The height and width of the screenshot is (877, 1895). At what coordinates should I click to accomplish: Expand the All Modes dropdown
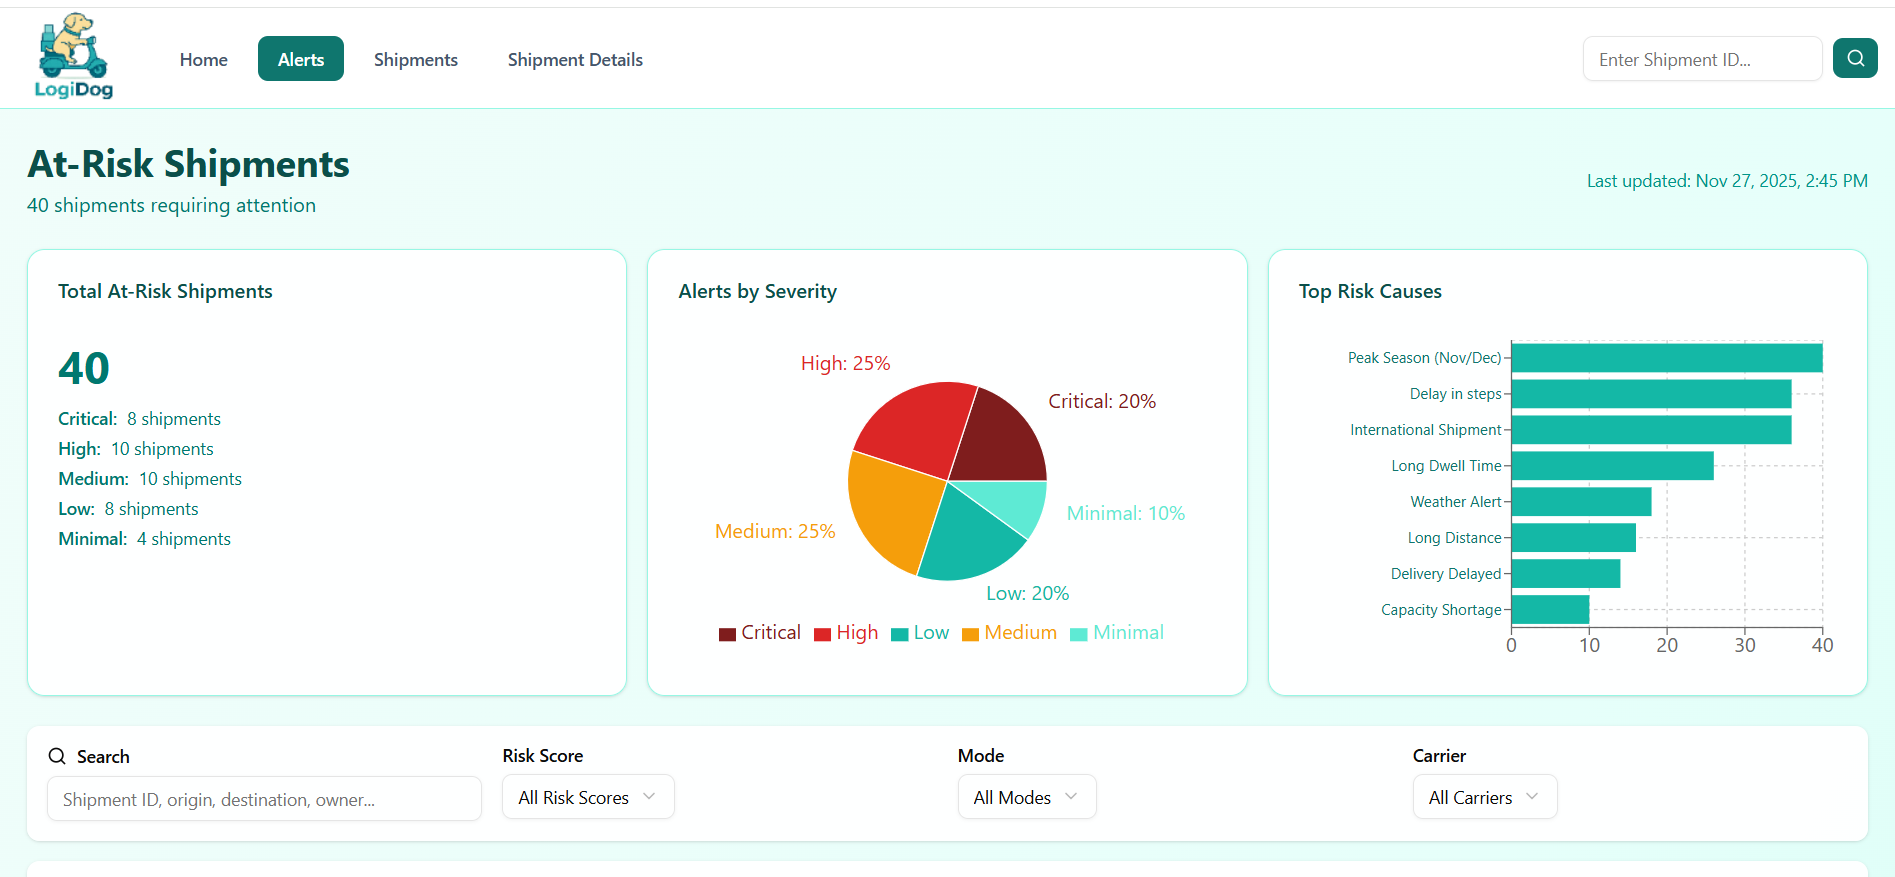click(x=1027, y=797)
